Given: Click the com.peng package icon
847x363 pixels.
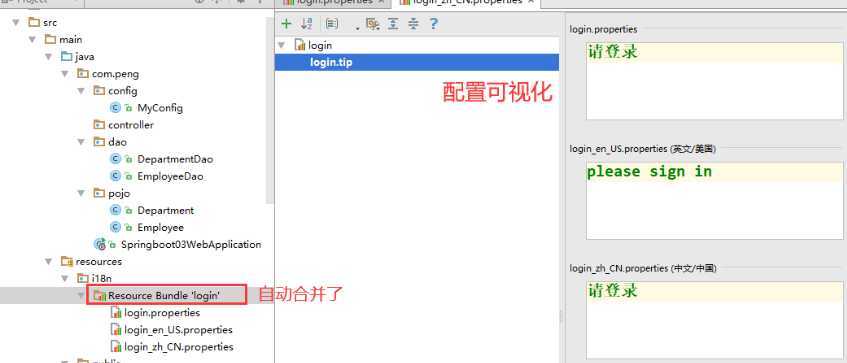Looking at the screenshot, I should coord(83,73).
